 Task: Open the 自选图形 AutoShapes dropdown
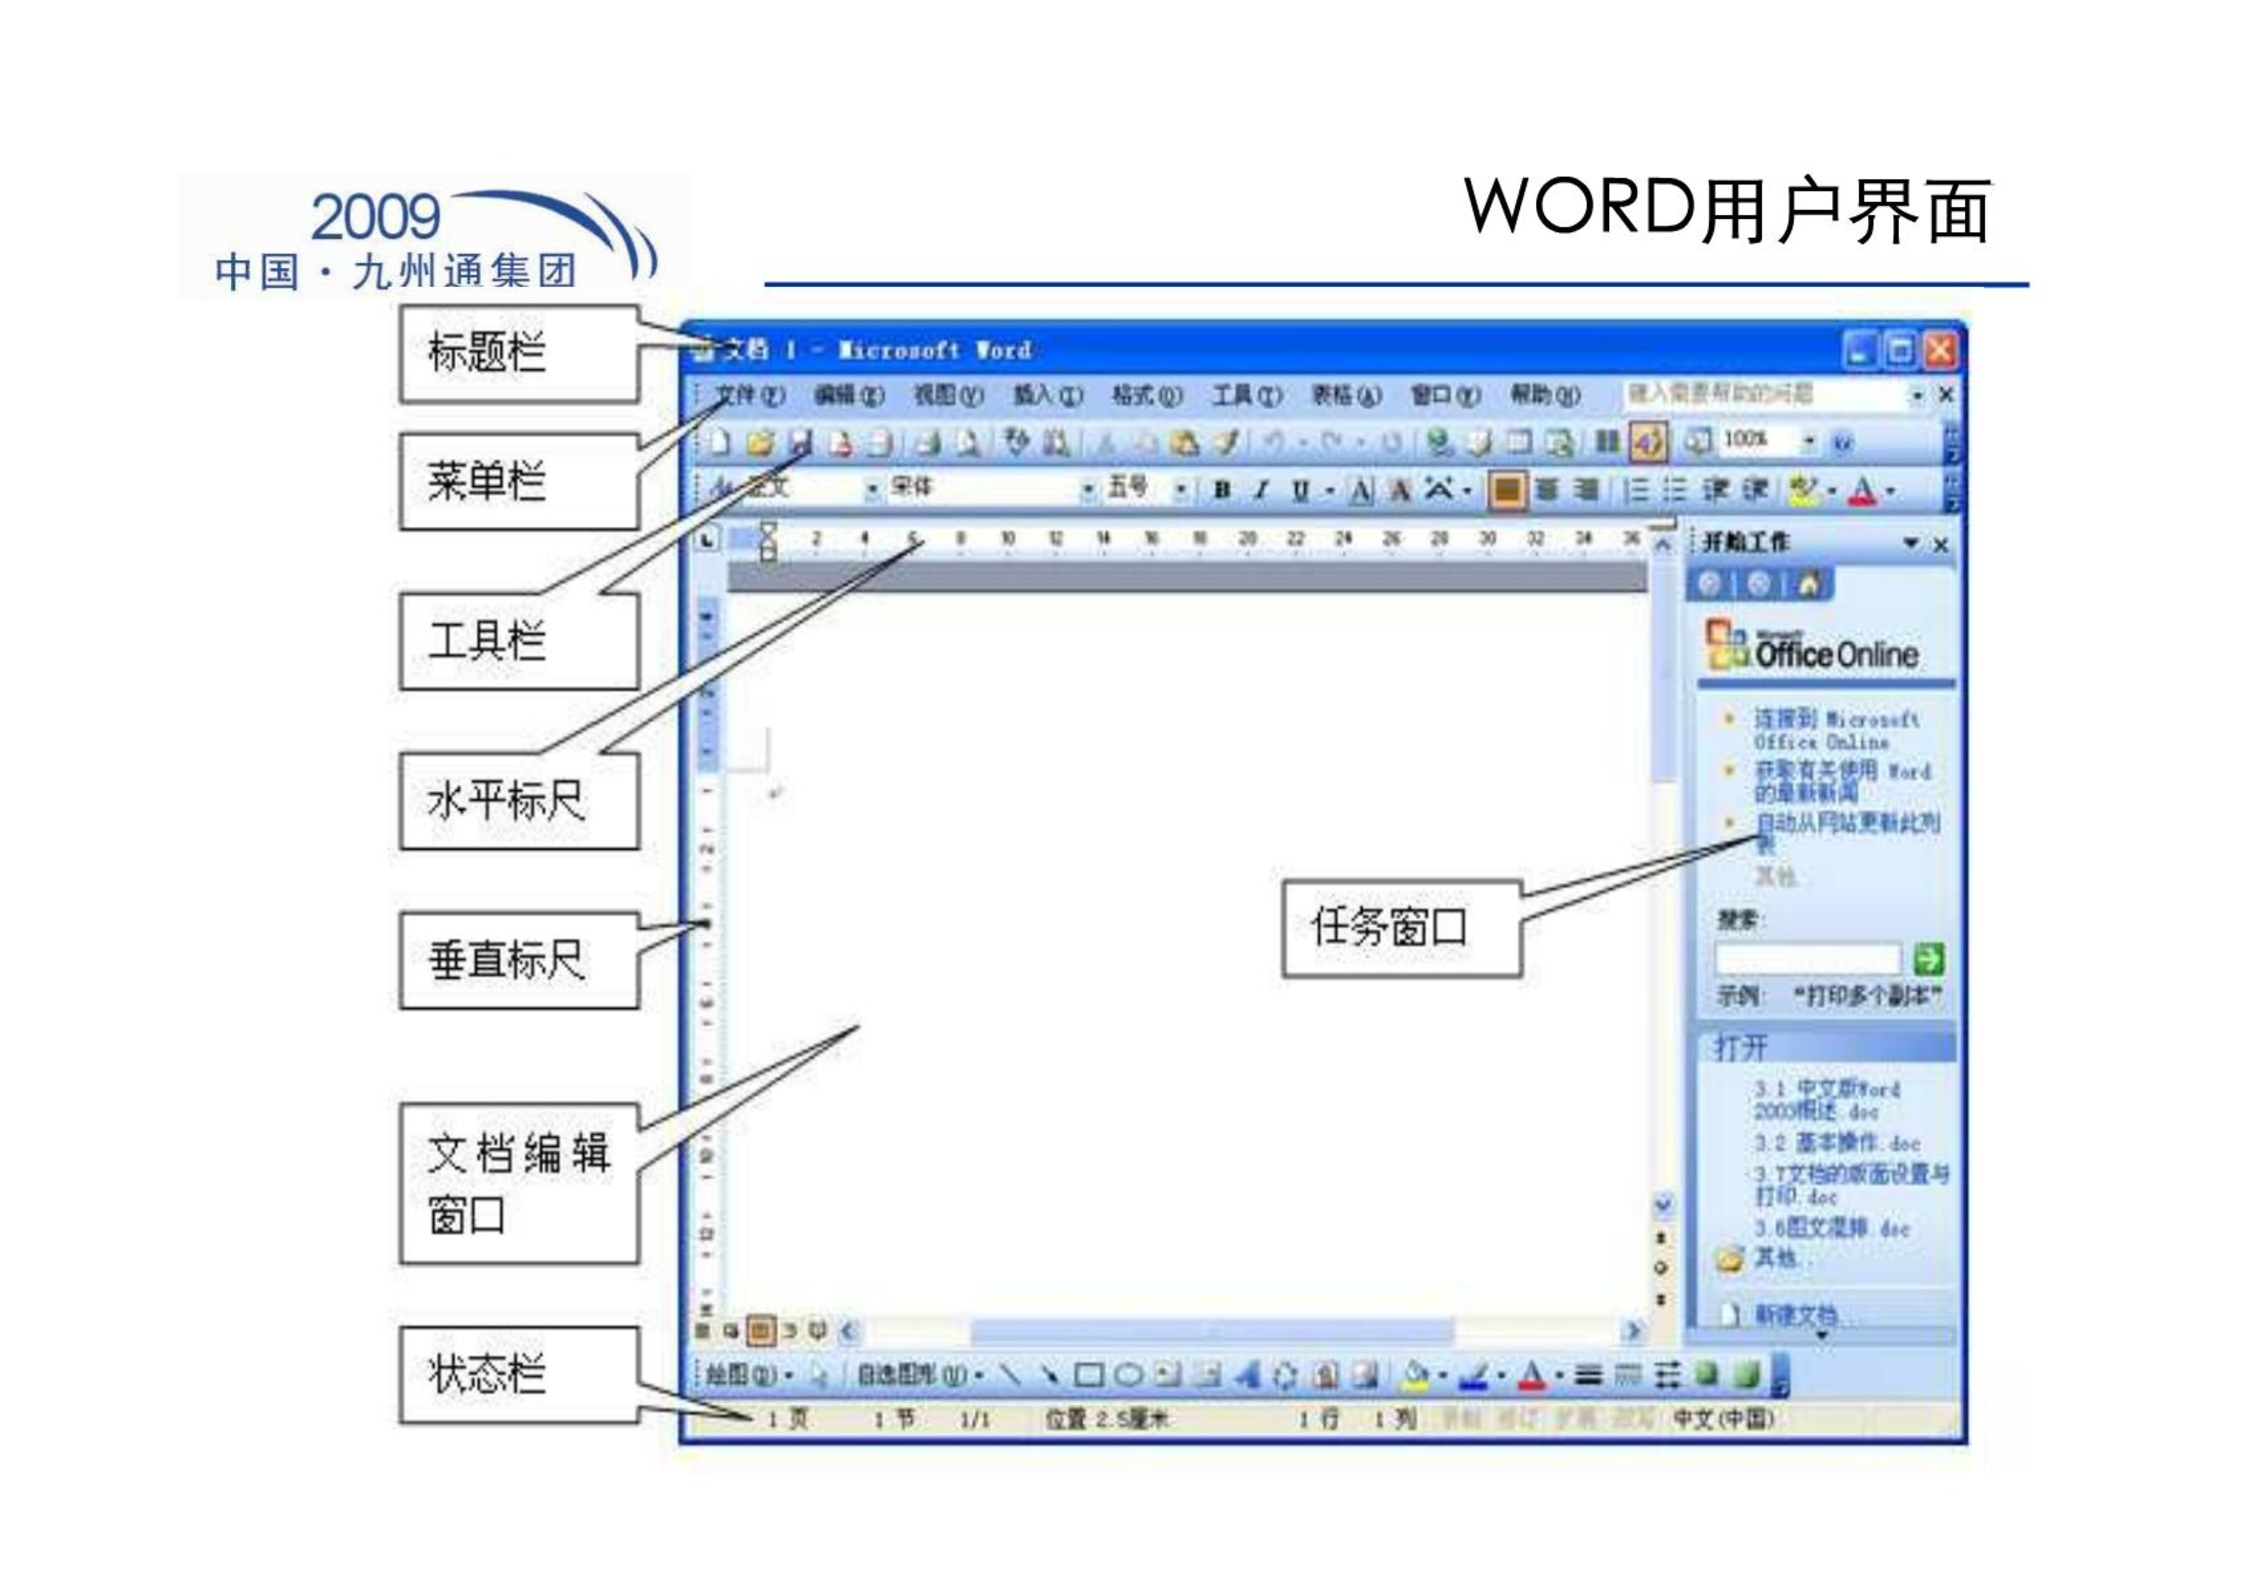920,1376
